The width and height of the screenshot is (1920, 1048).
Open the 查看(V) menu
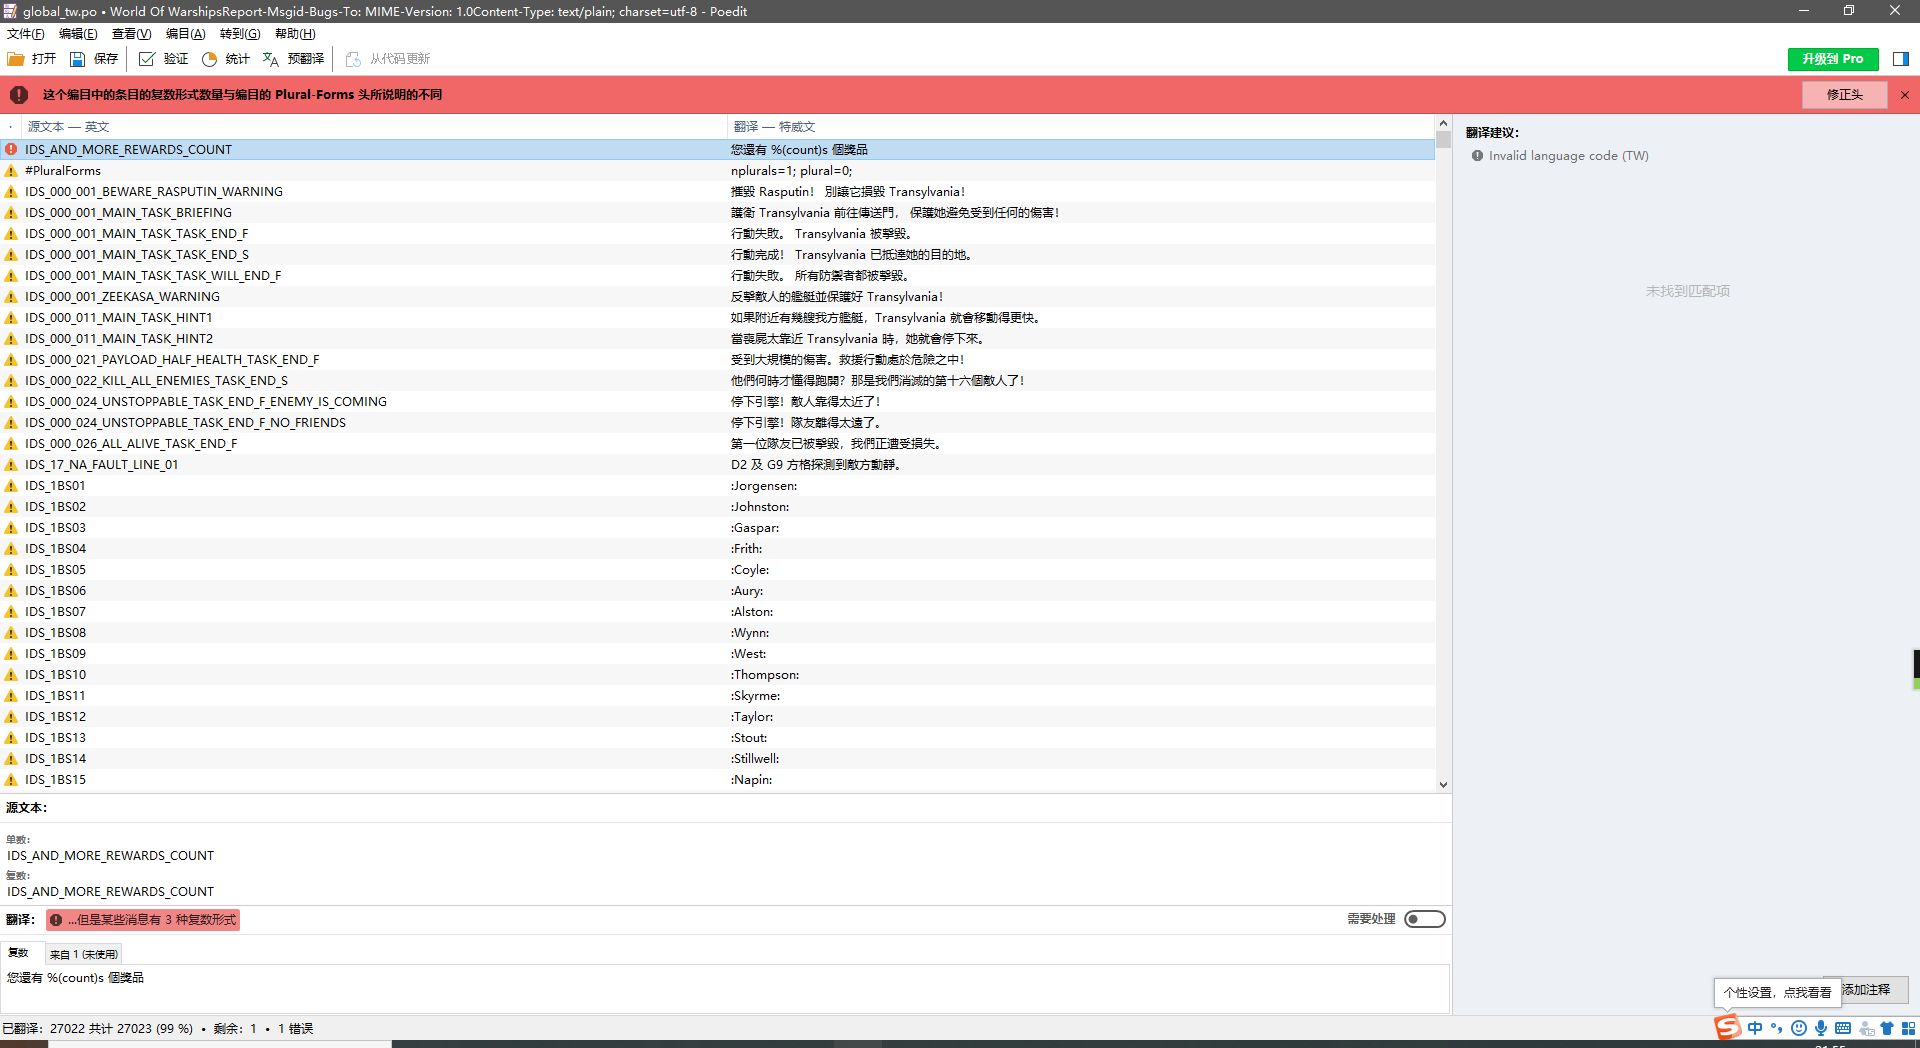(131, 34)
